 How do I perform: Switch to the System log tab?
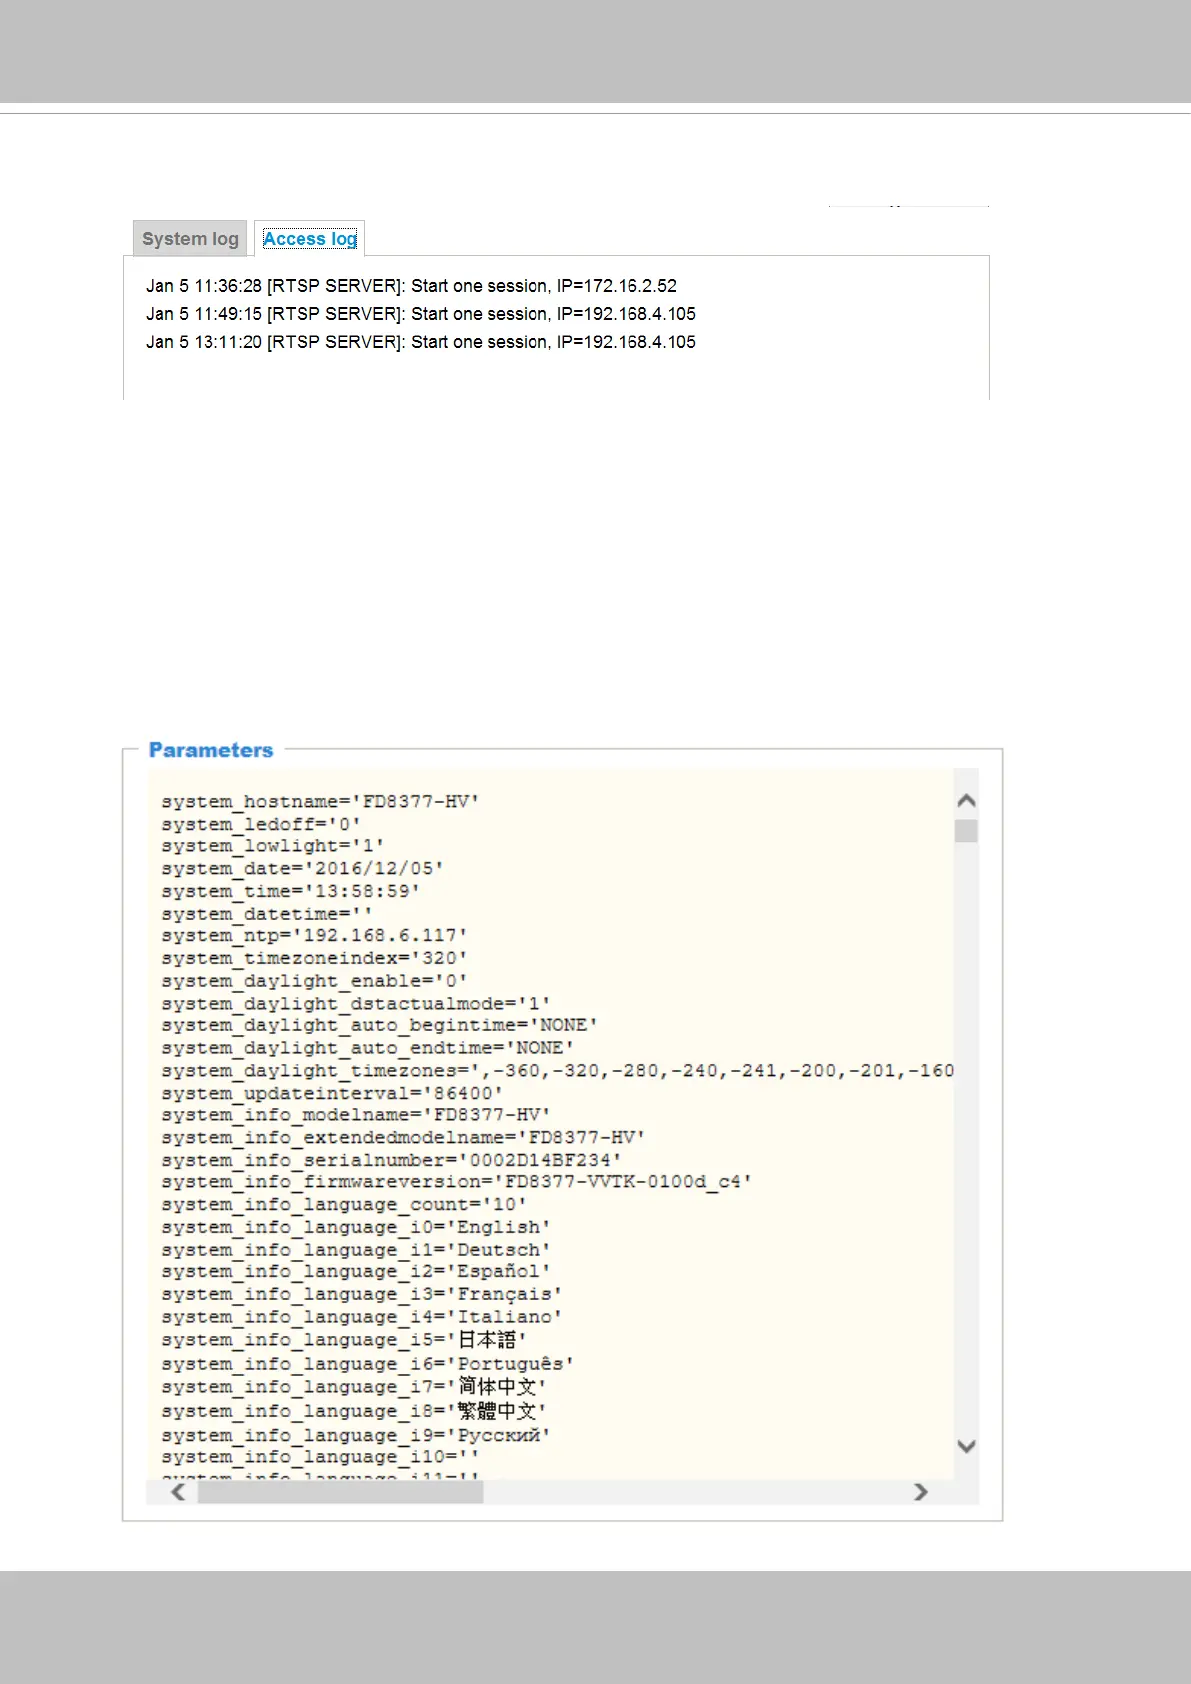pyautogui.click(x=190, y=239)
